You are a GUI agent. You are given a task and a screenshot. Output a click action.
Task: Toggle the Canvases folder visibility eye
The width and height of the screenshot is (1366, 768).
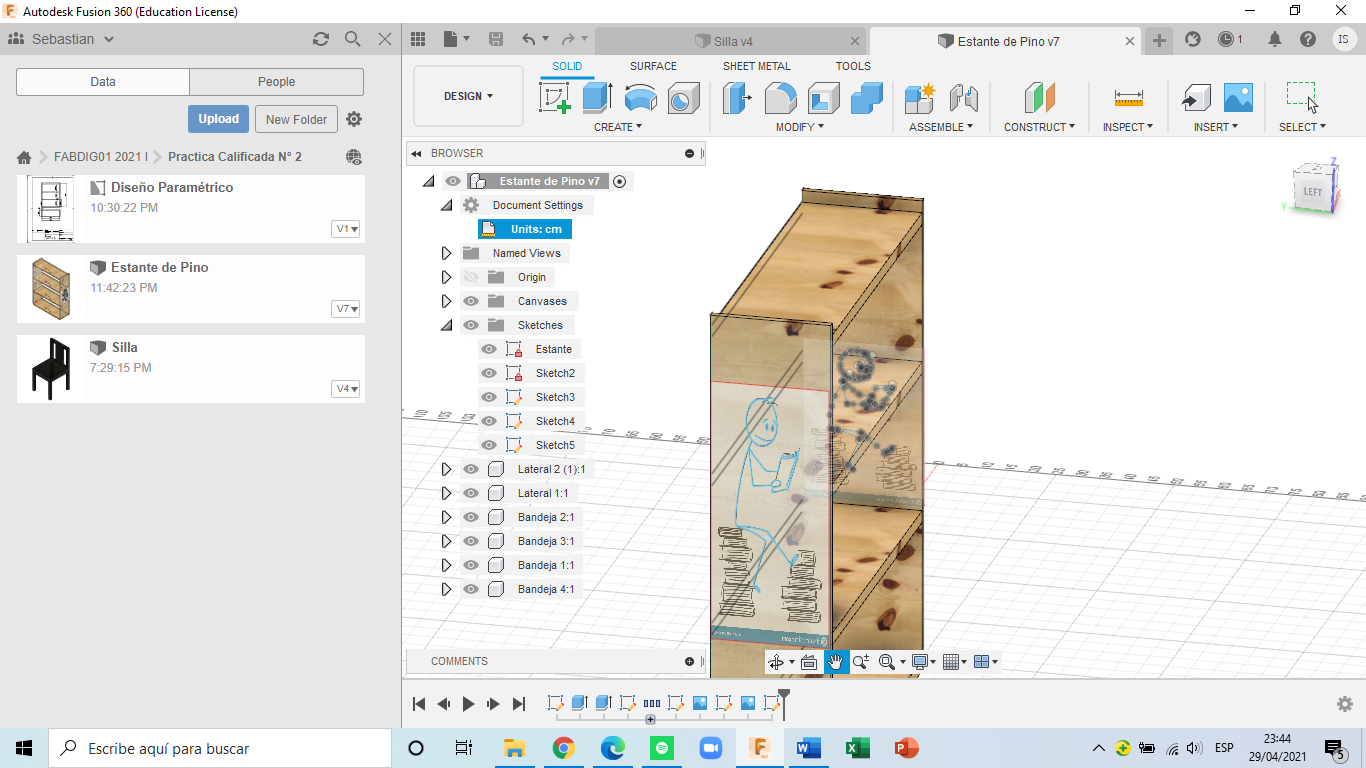tap(471, 301)
